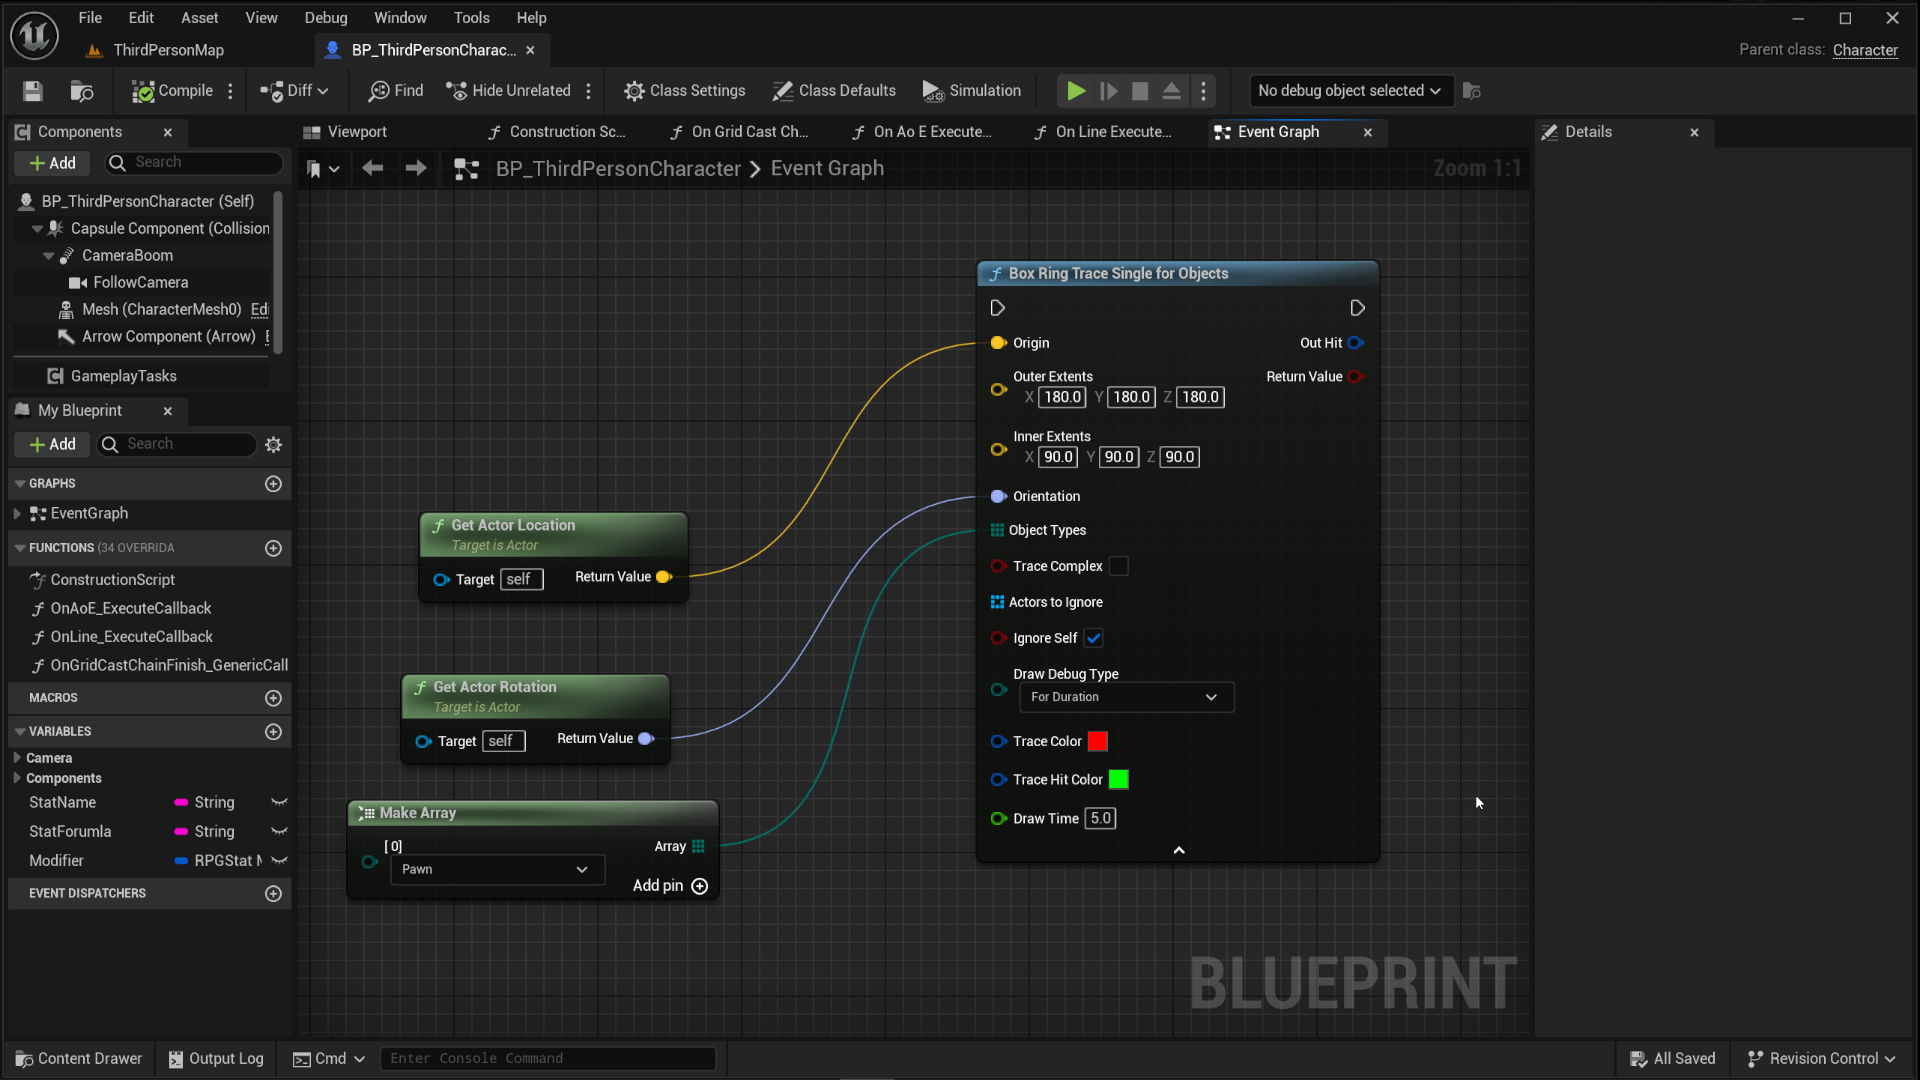This screenshot has width=1920, height=1080.
Task: Toggle Trace Complex checkbox
Action: [1119, 567]
